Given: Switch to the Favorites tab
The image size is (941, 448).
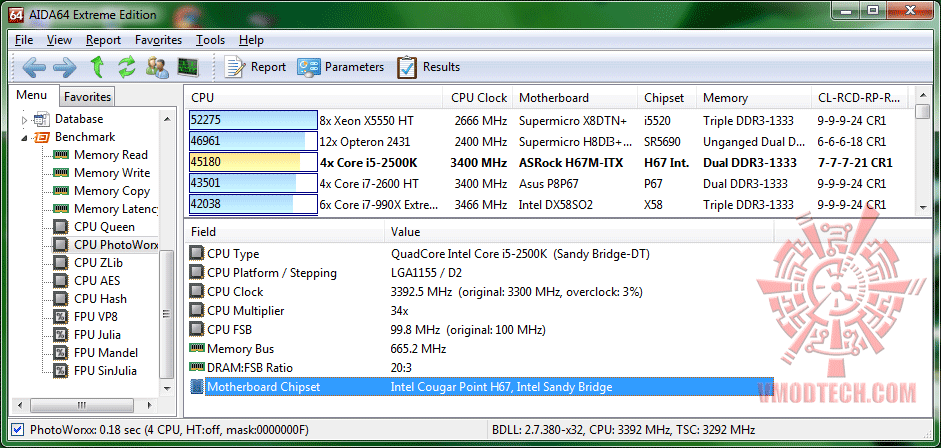Looking at the screenshot, I should pyautogui.click(x=88, y=97).
